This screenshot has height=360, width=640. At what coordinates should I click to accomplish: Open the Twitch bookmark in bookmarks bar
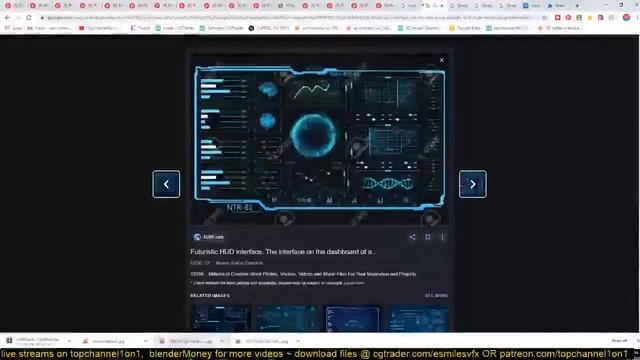(x=140, y=28)
